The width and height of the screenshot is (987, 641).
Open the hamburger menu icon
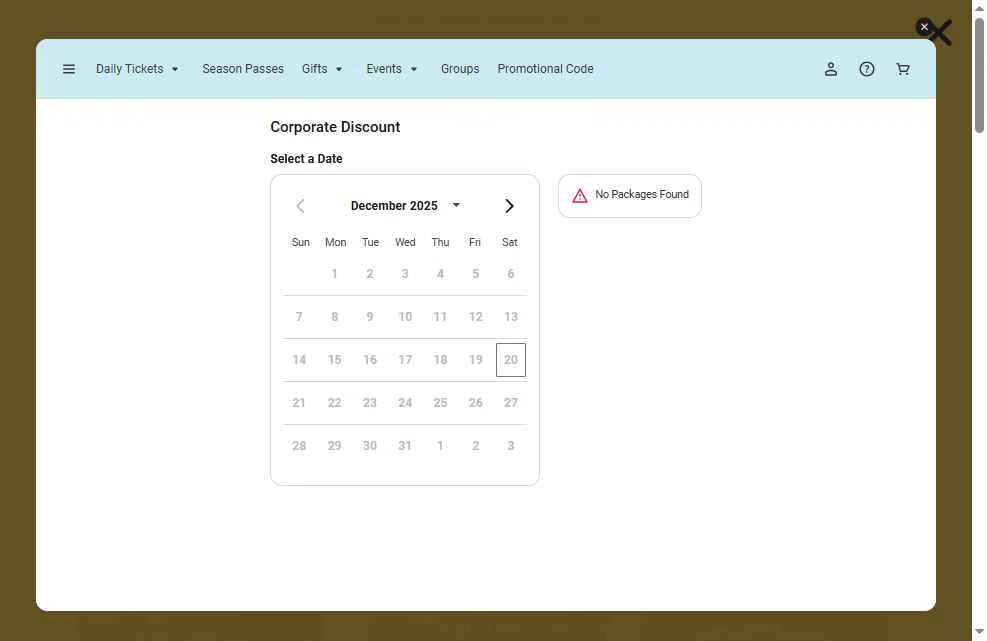69,69
